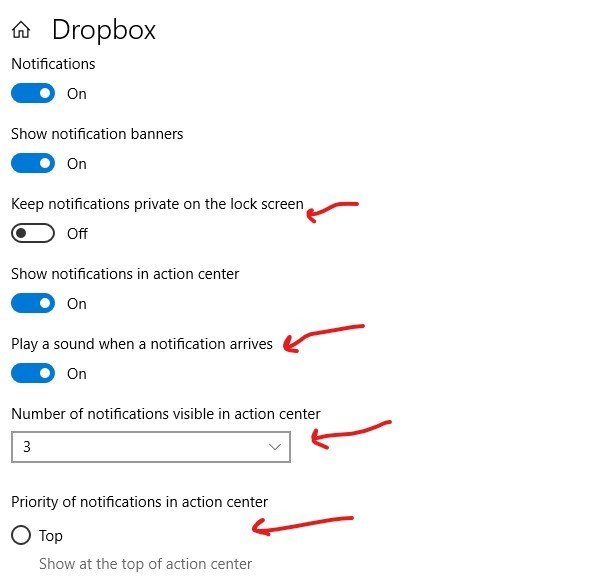This screenshot has width=602, height=578.
Task: Click 'Play a sound when a notification arrives' label
Action: (142, 344)
